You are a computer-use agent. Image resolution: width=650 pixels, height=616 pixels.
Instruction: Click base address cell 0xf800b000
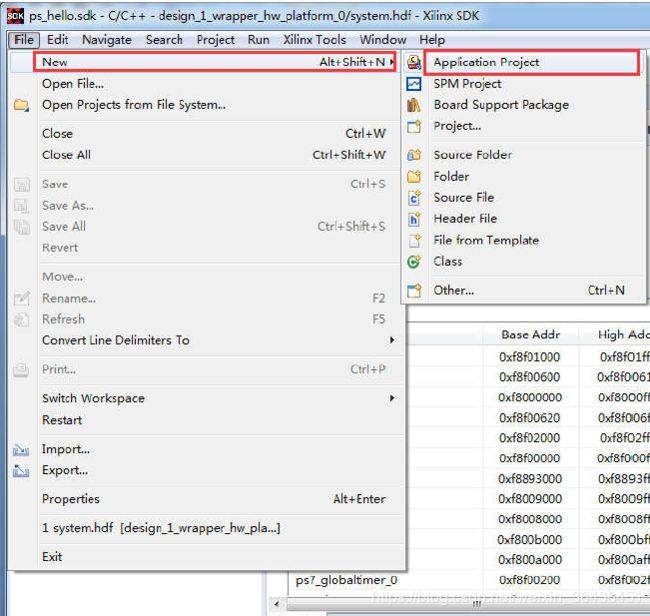(529, 540)
